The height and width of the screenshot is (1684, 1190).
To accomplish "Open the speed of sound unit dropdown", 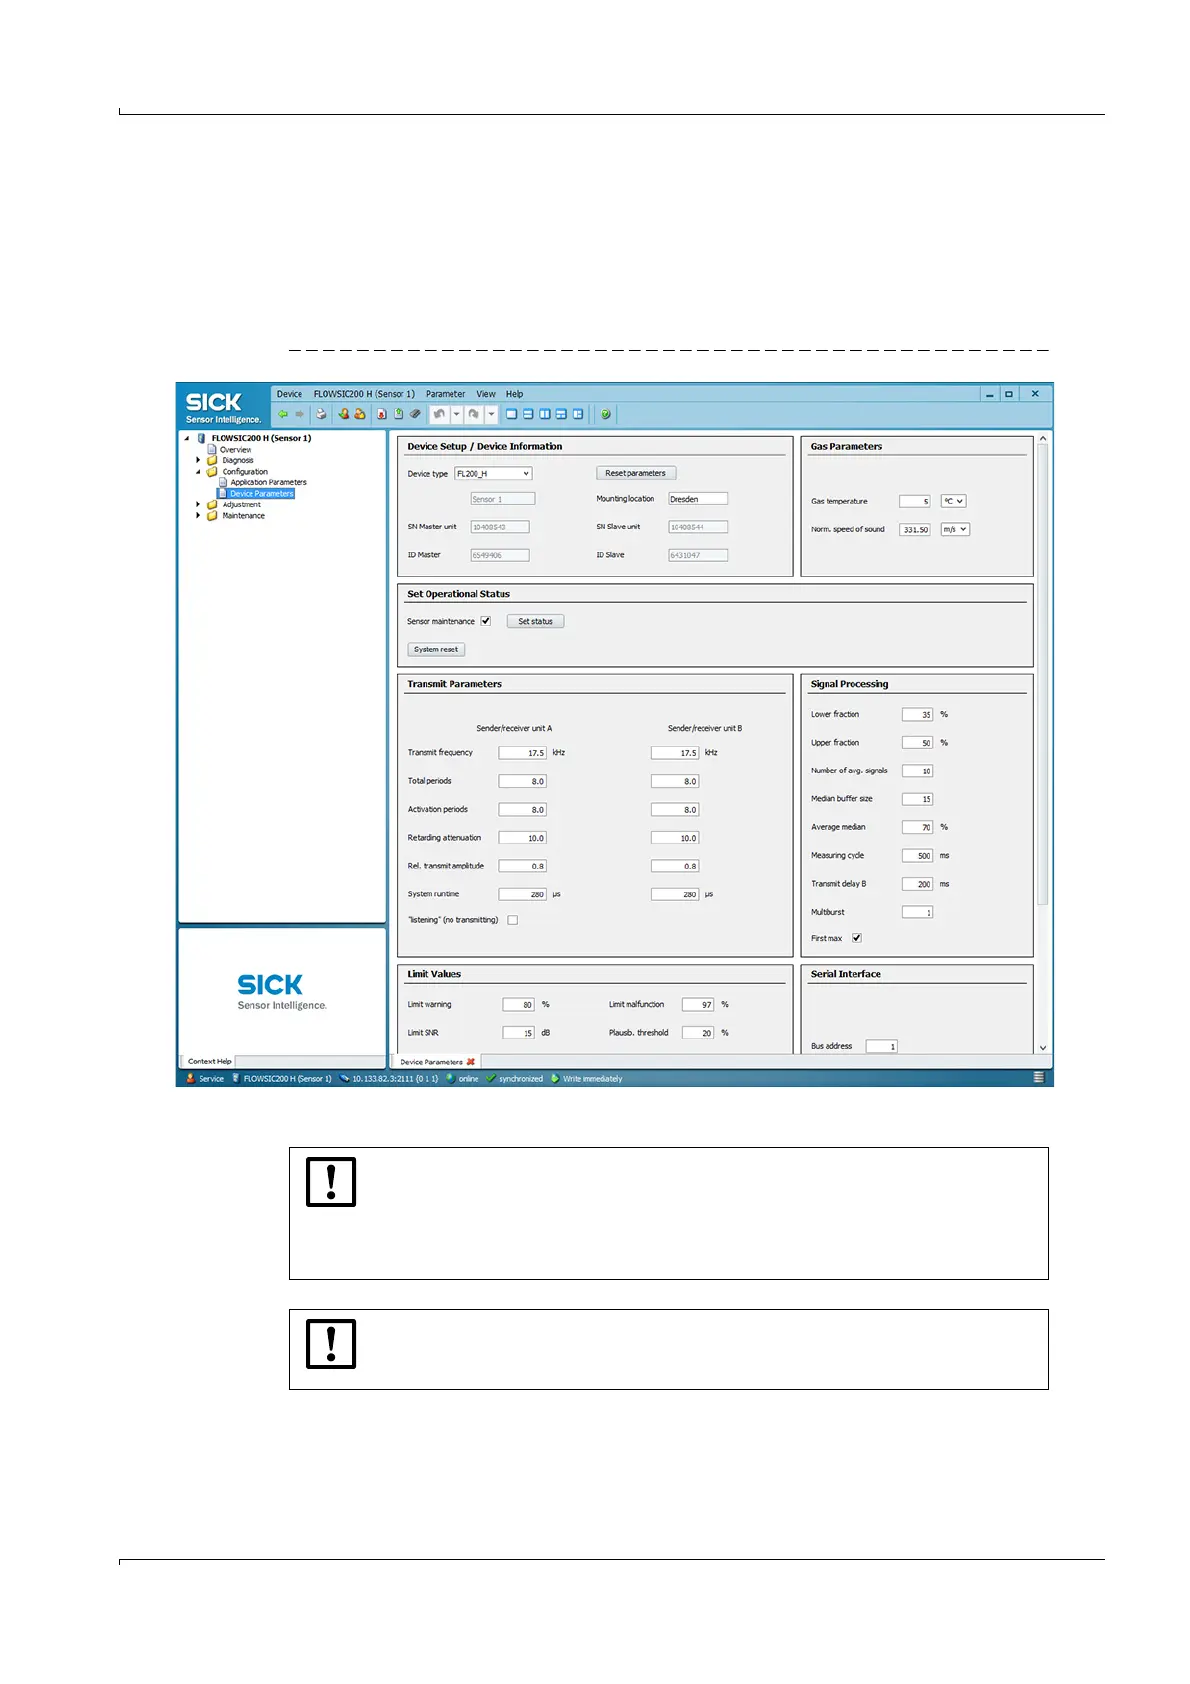I will click(955, 529).
